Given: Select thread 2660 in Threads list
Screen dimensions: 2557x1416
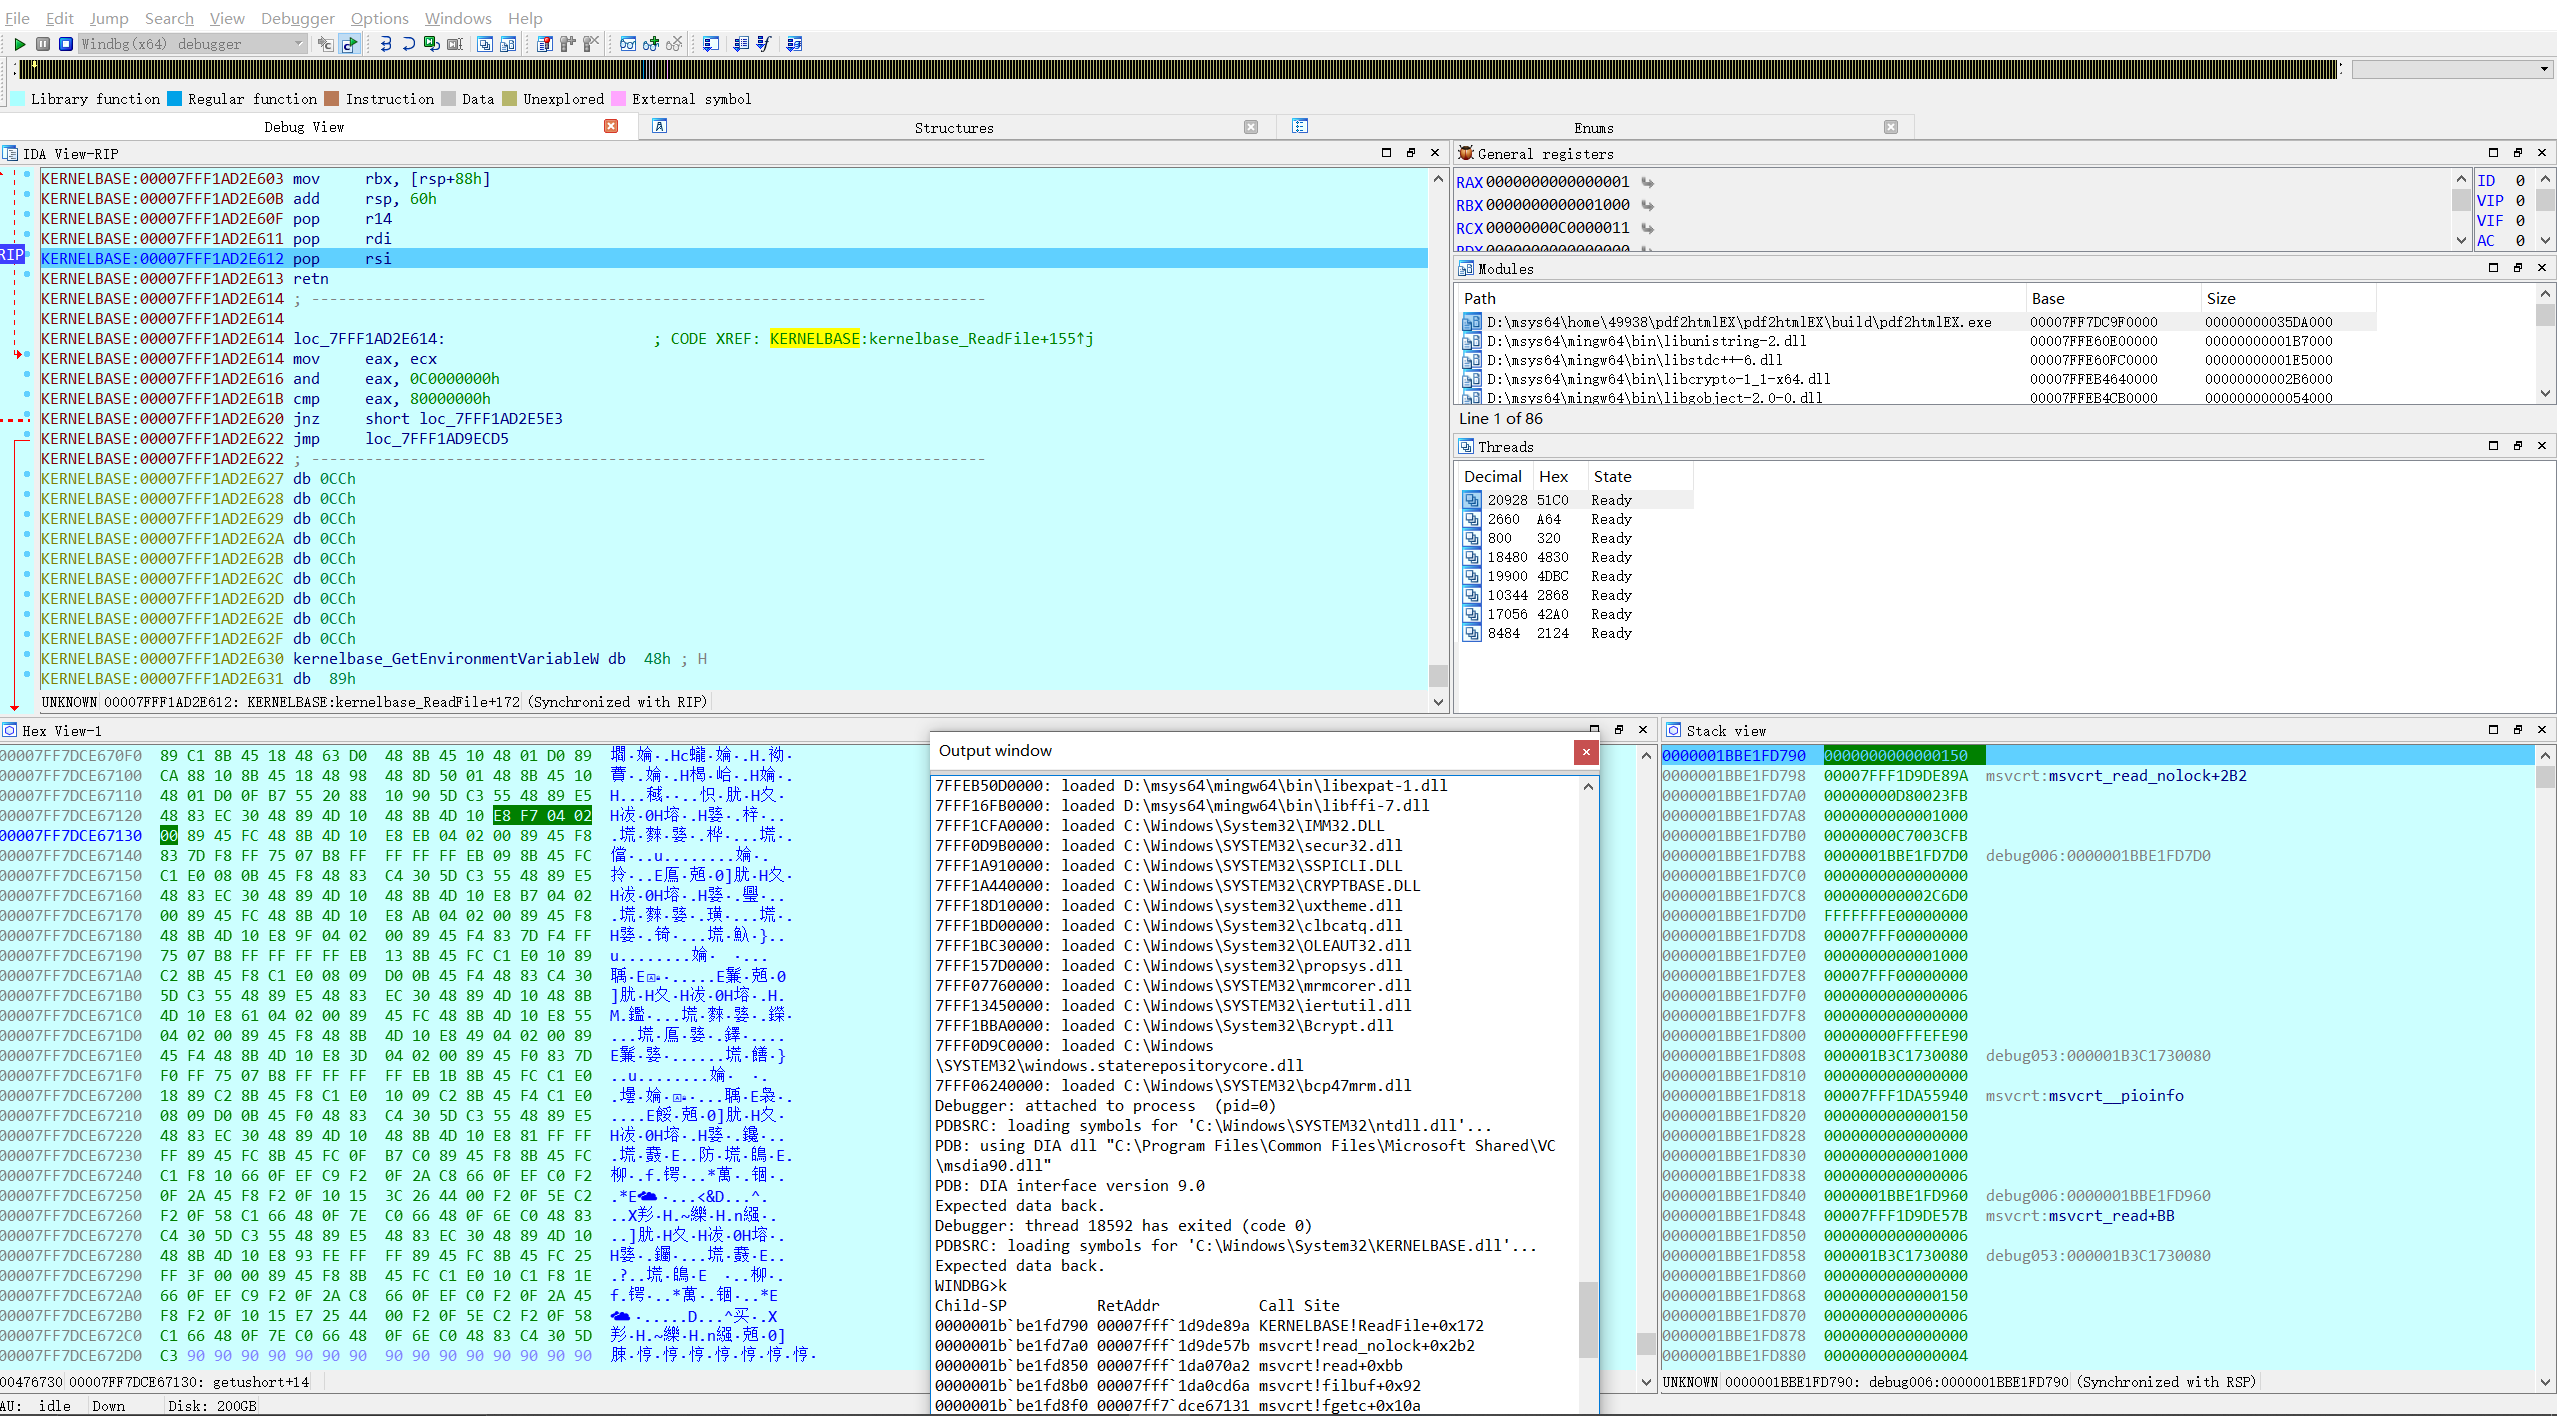Looking at the screenshot, I should click(1503, 519).
